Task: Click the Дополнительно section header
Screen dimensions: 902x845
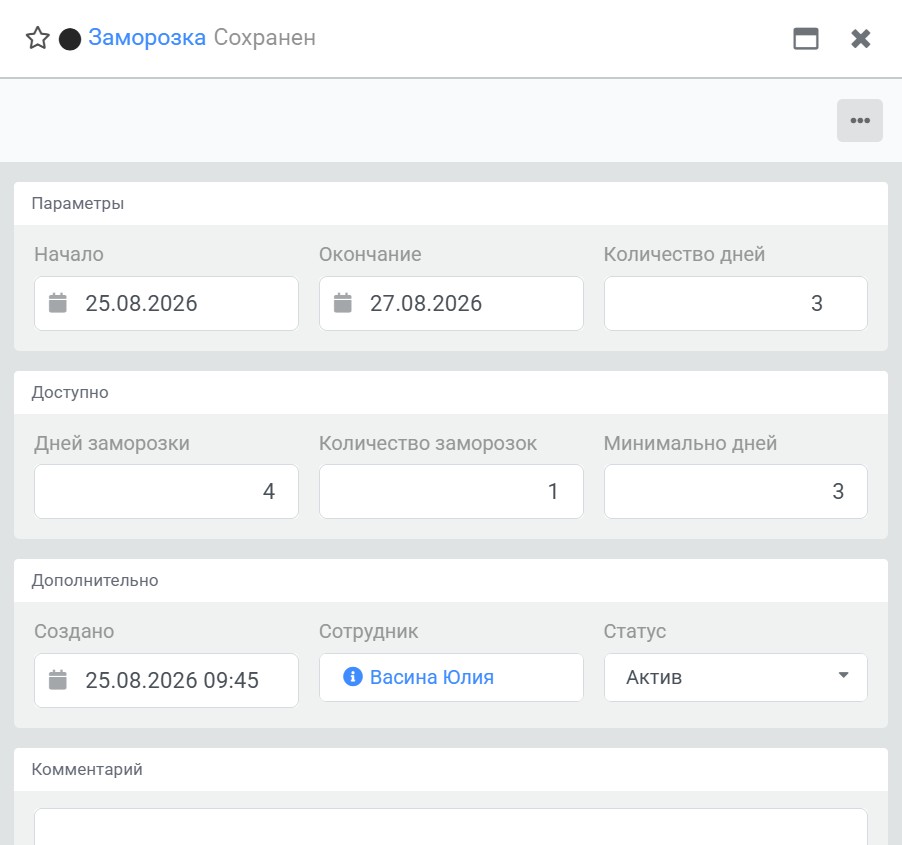Action: [x=451, y=580]
